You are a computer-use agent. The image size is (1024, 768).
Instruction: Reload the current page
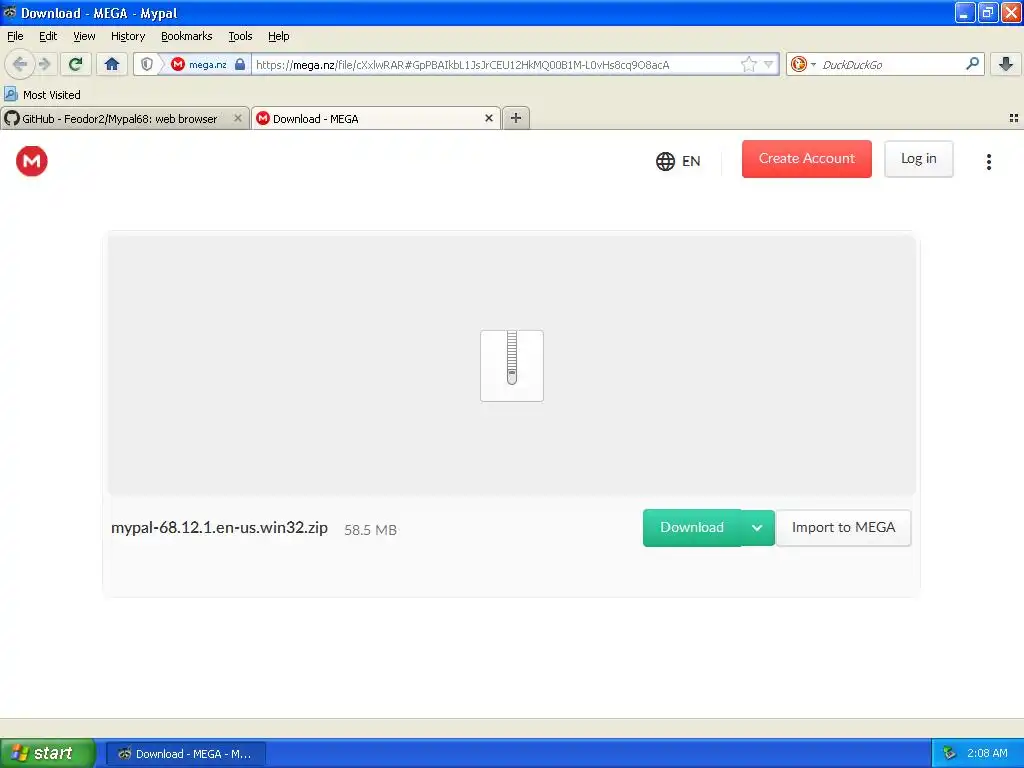(75, 64)
